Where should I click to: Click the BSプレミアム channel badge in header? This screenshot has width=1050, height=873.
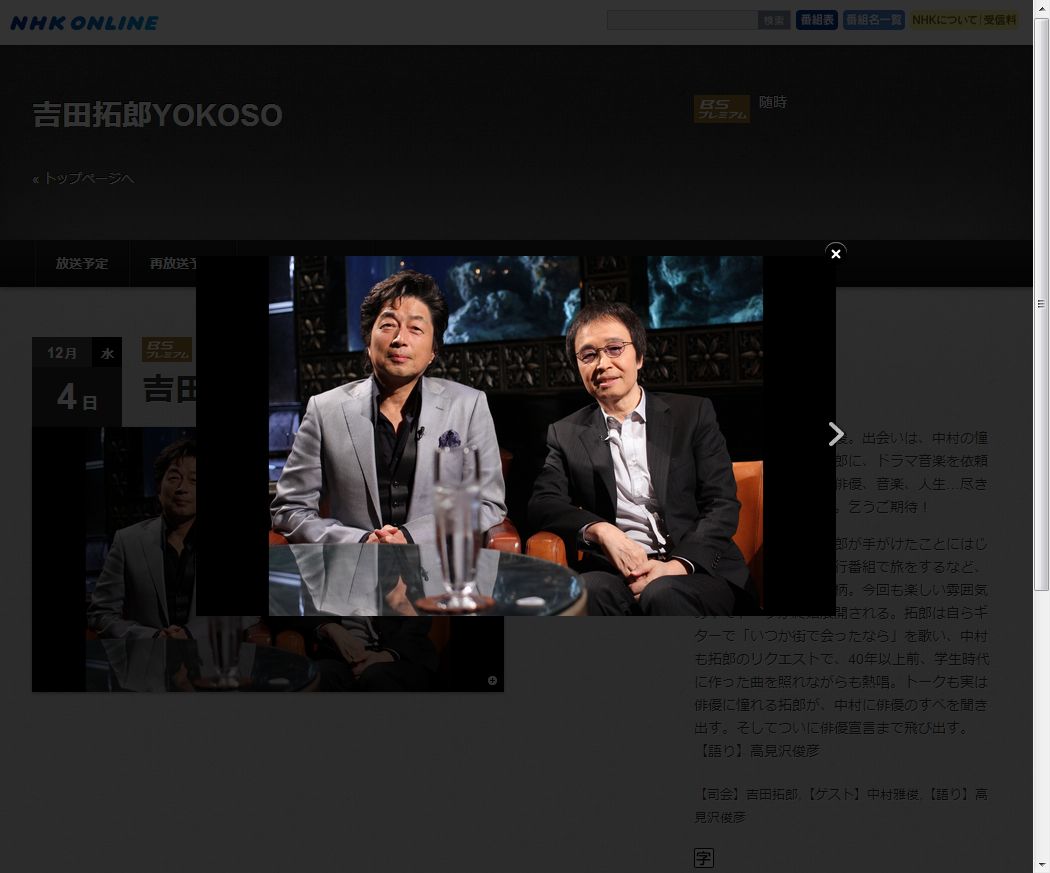click(x=721, y=108)
